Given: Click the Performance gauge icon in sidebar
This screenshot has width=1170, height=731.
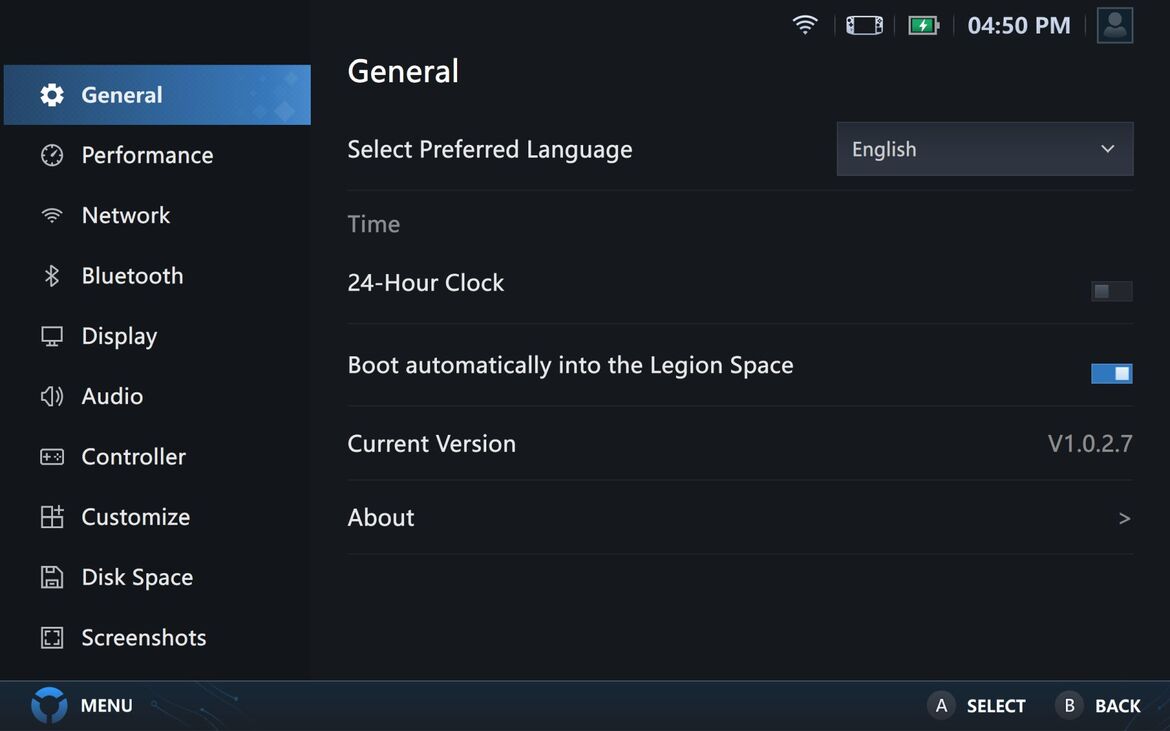Looking at the screenshot, I should coord(52,155).
